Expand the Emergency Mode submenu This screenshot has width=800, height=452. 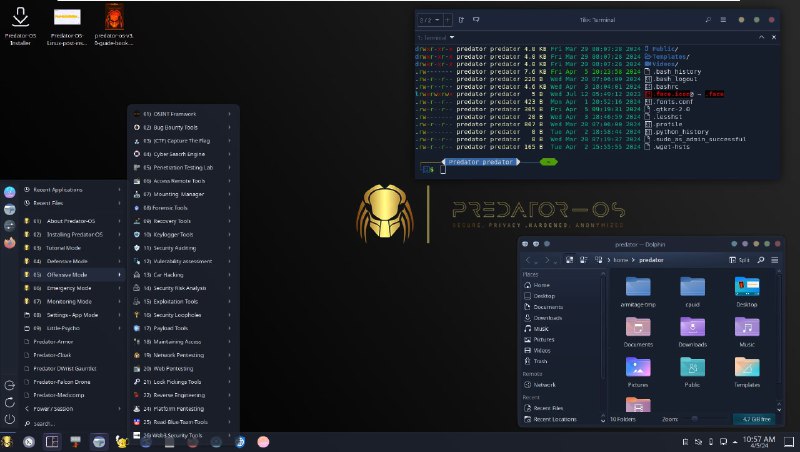73,288
